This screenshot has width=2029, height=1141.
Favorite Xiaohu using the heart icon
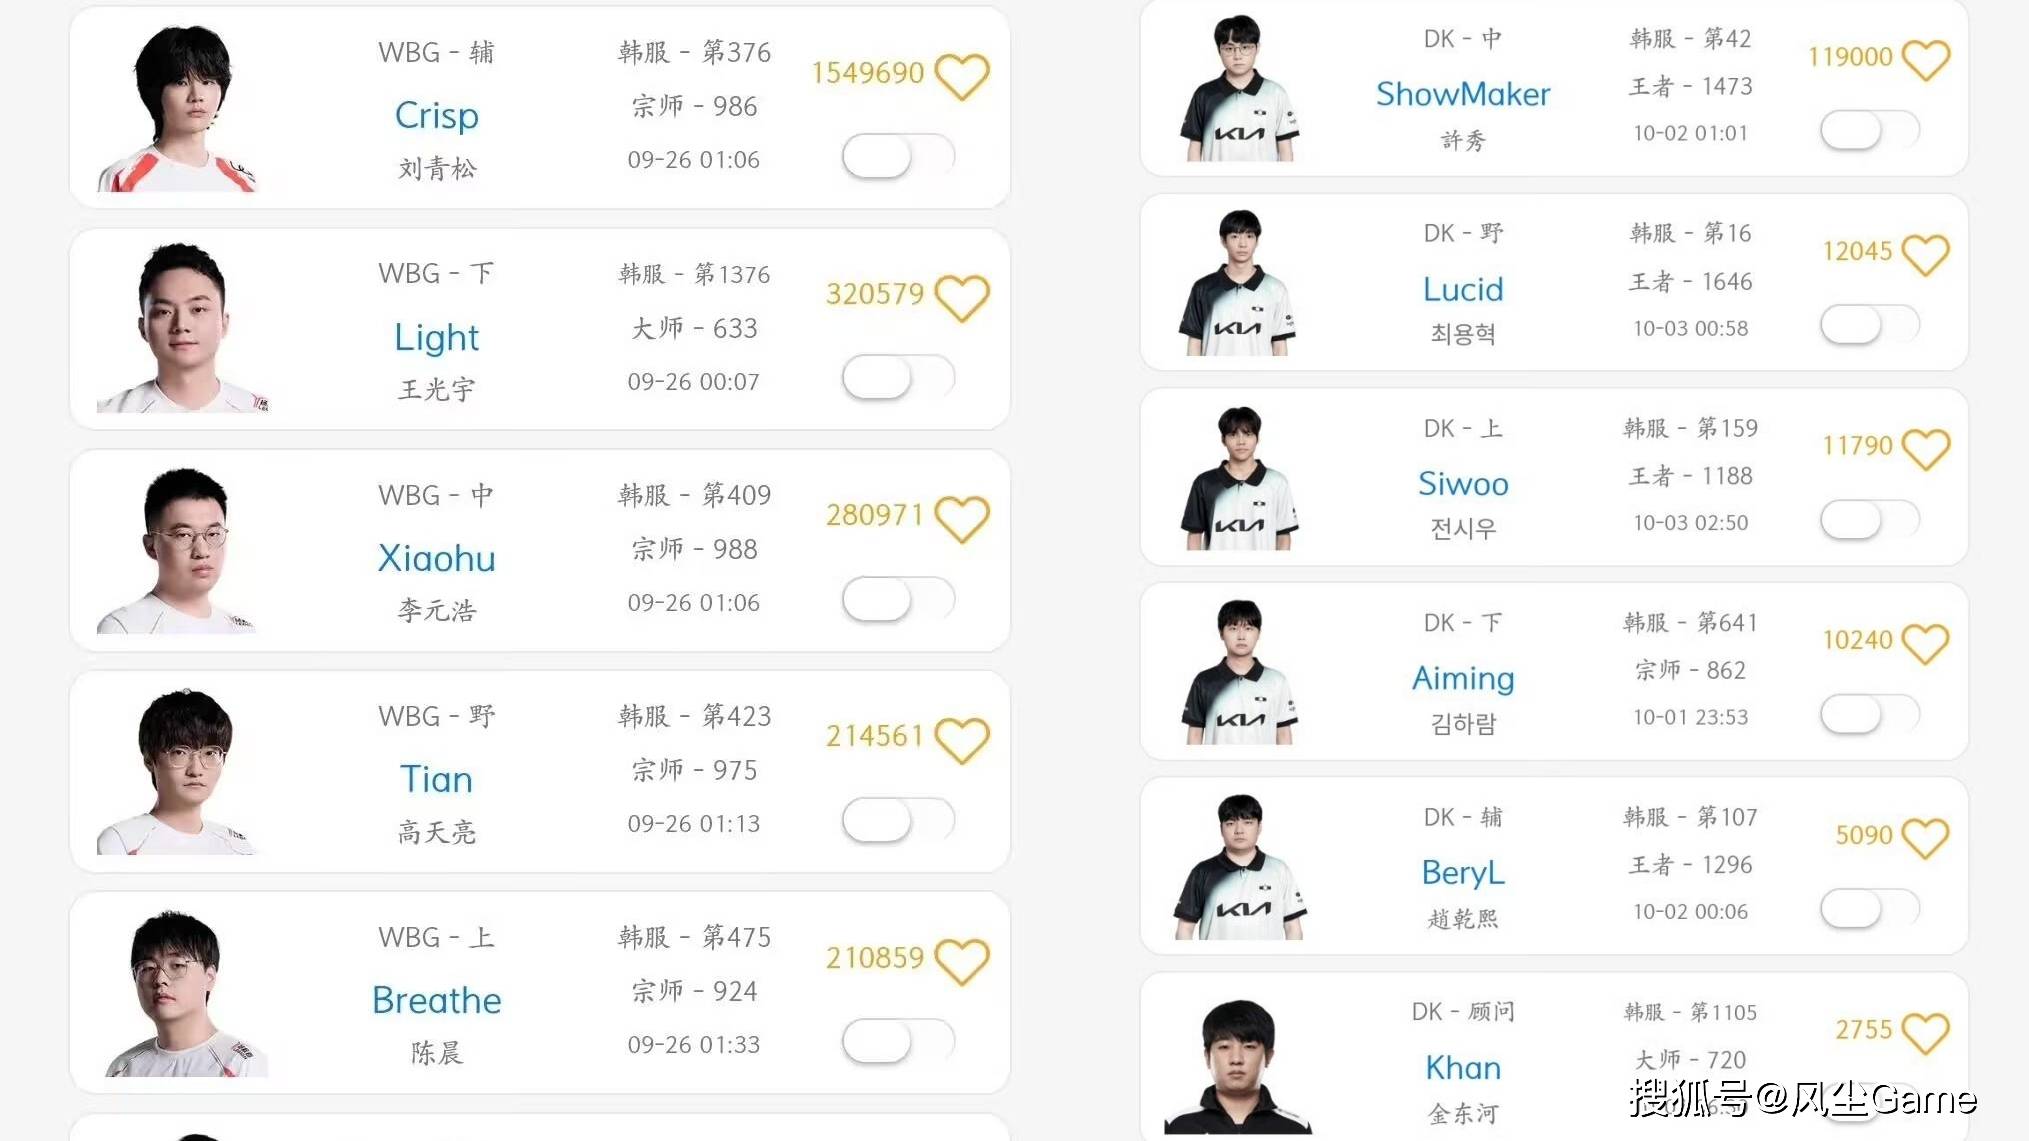(961, 518)
